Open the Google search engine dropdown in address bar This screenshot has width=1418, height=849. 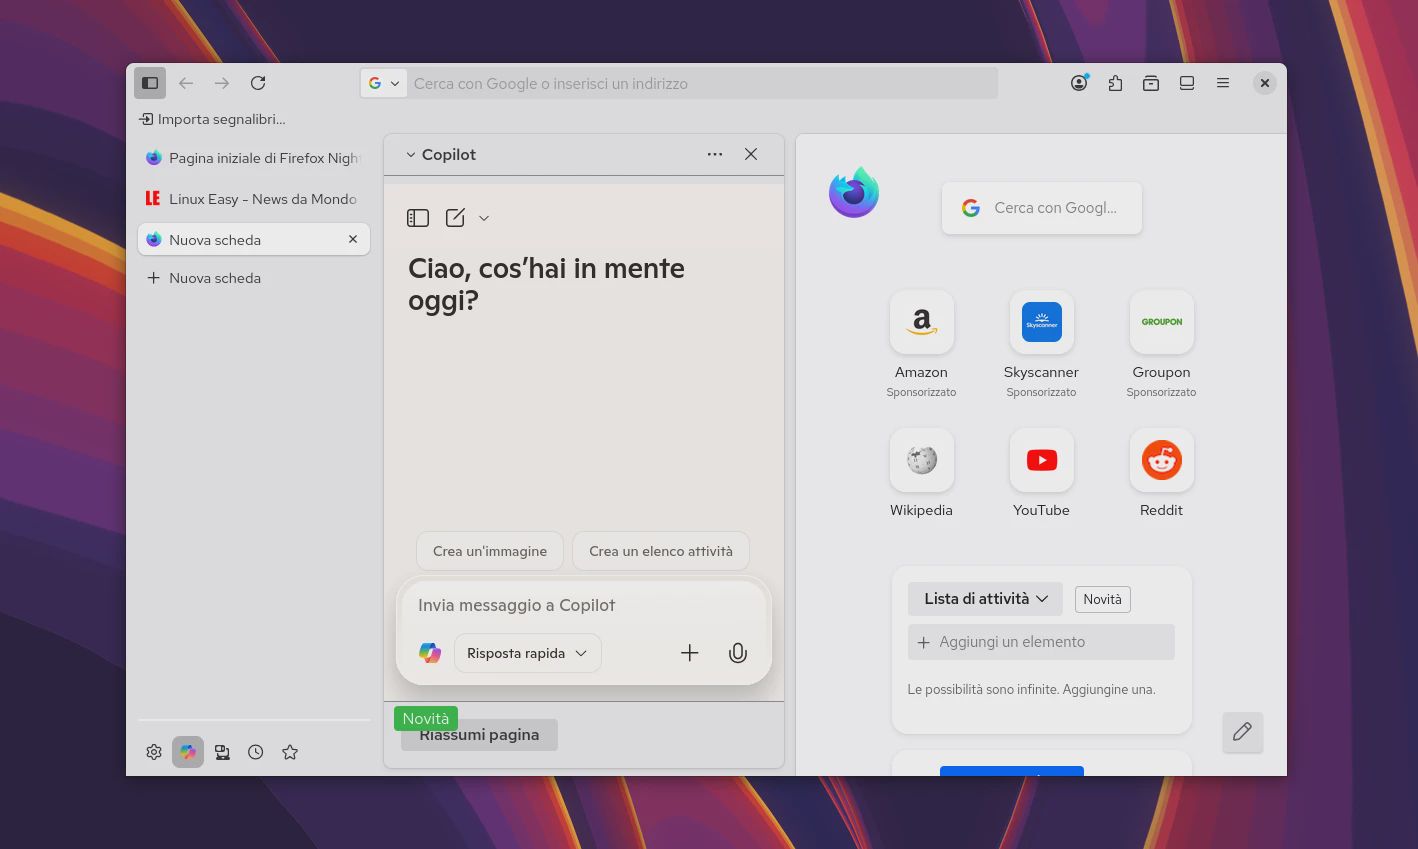coord(384,83)
